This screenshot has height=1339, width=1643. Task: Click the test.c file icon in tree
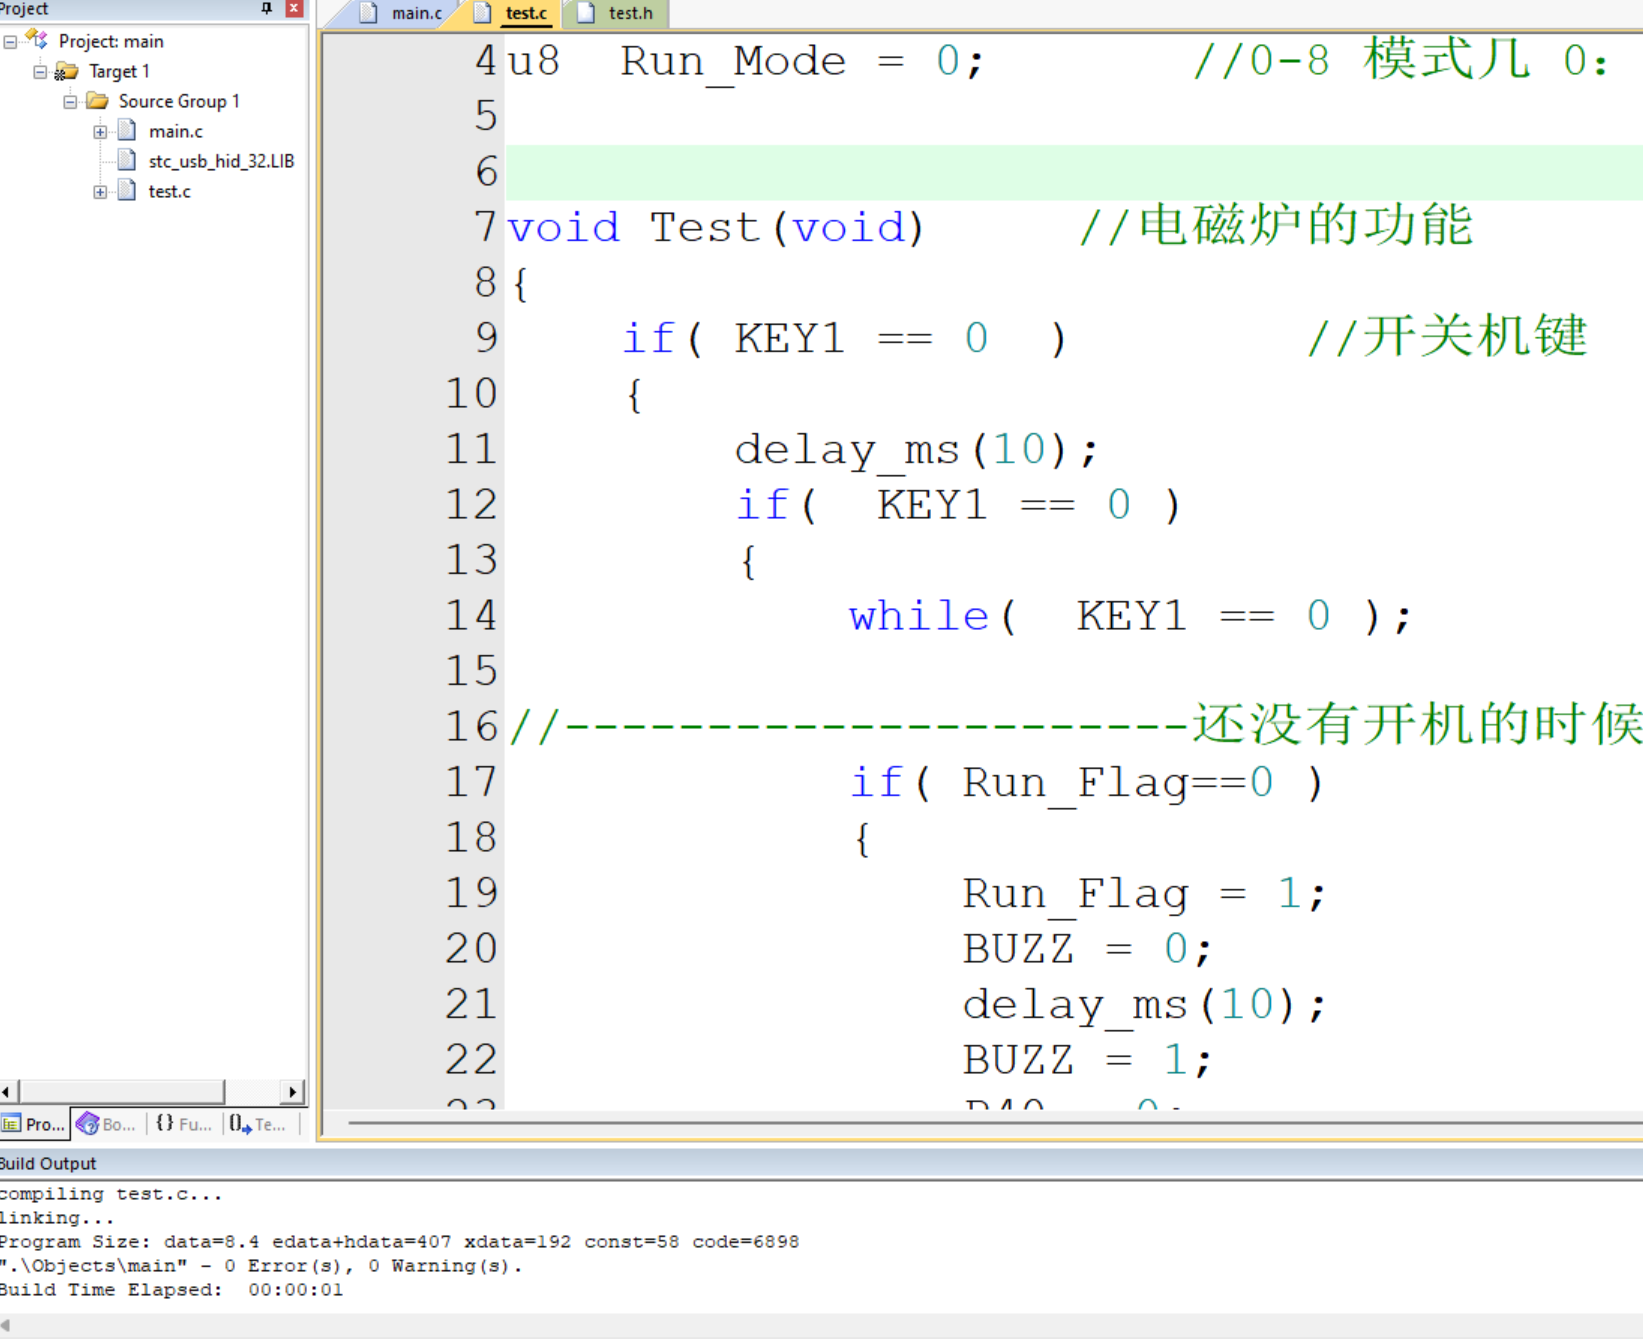[127, 191]
